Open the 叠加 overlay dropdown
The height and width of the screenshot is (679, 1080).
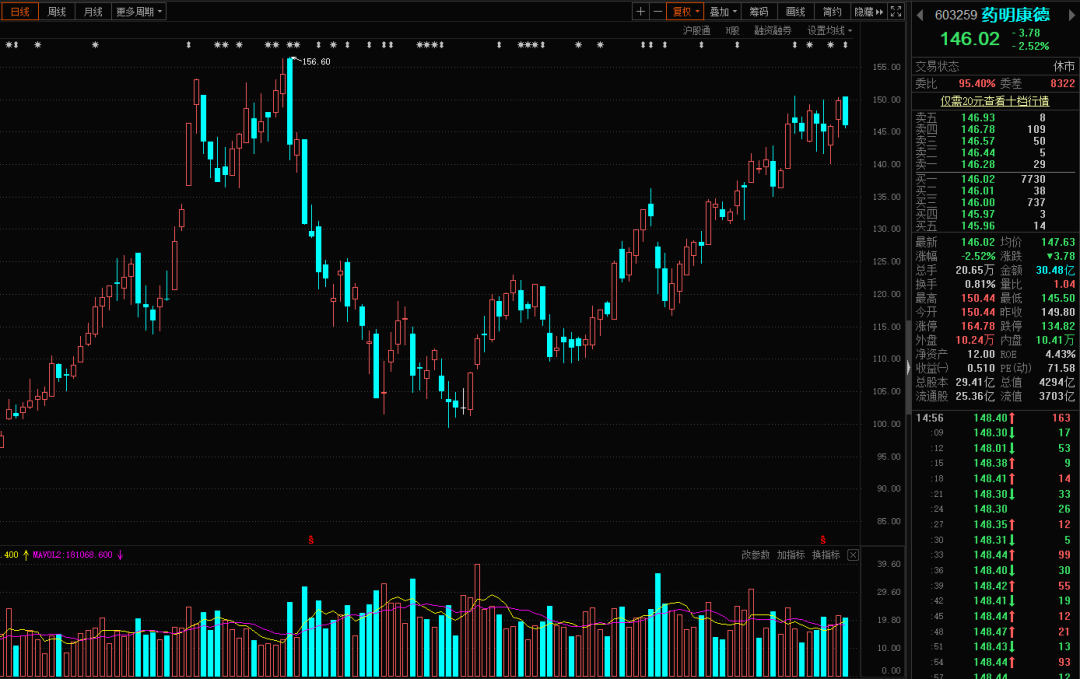coord(723,12)
